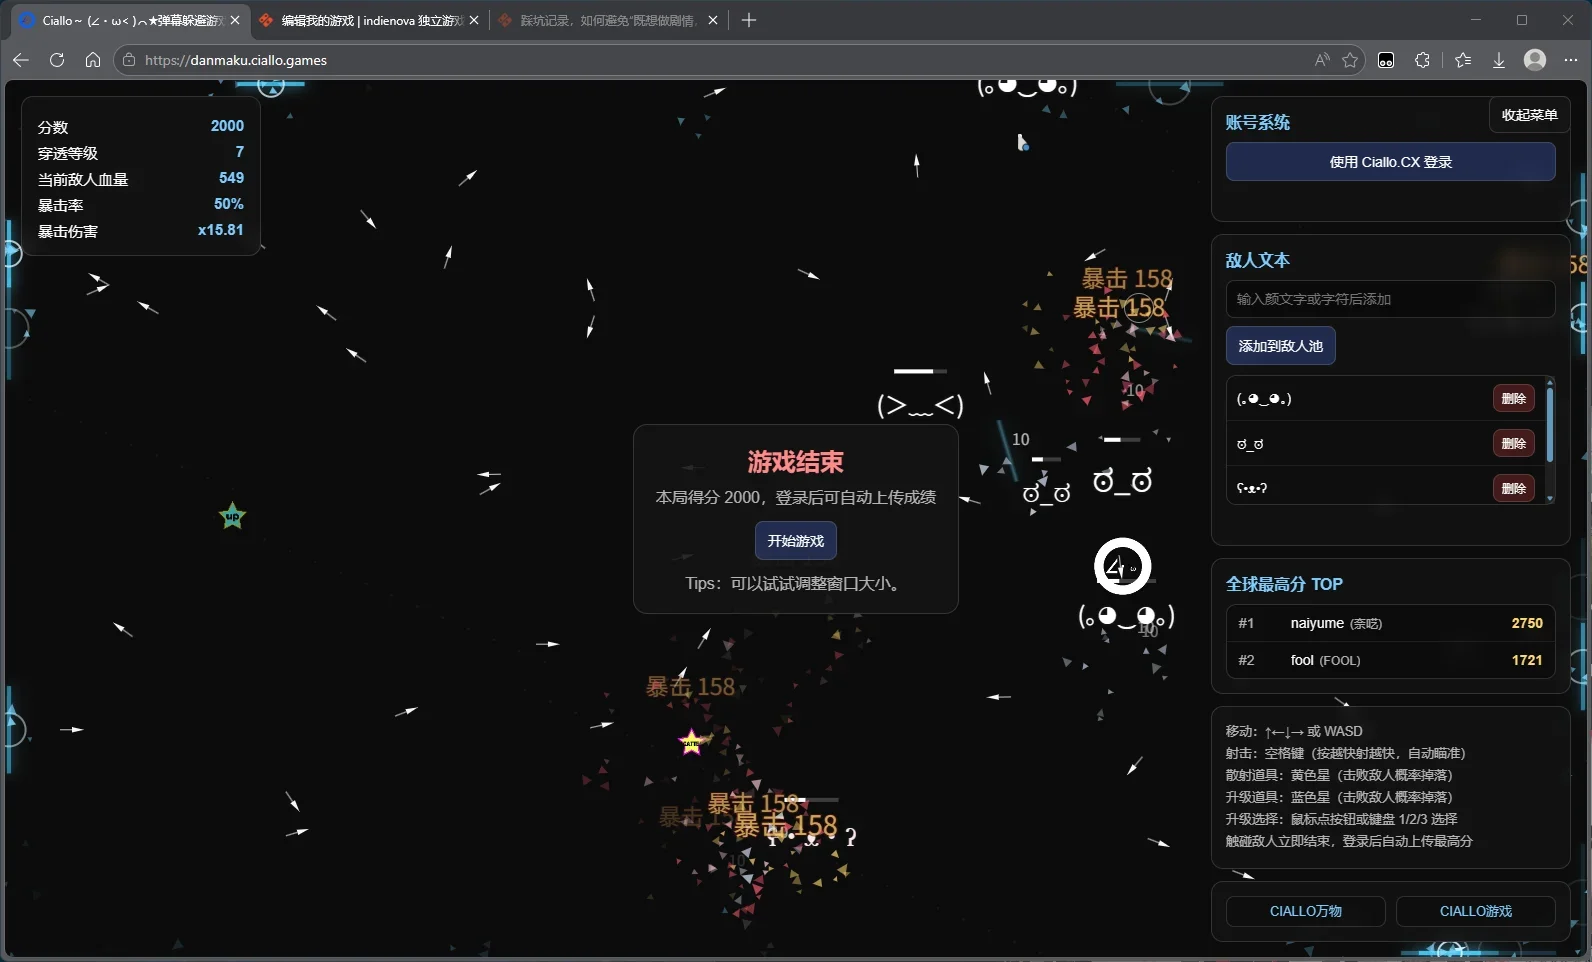Focus the enemy text input field

point(1391,299)
